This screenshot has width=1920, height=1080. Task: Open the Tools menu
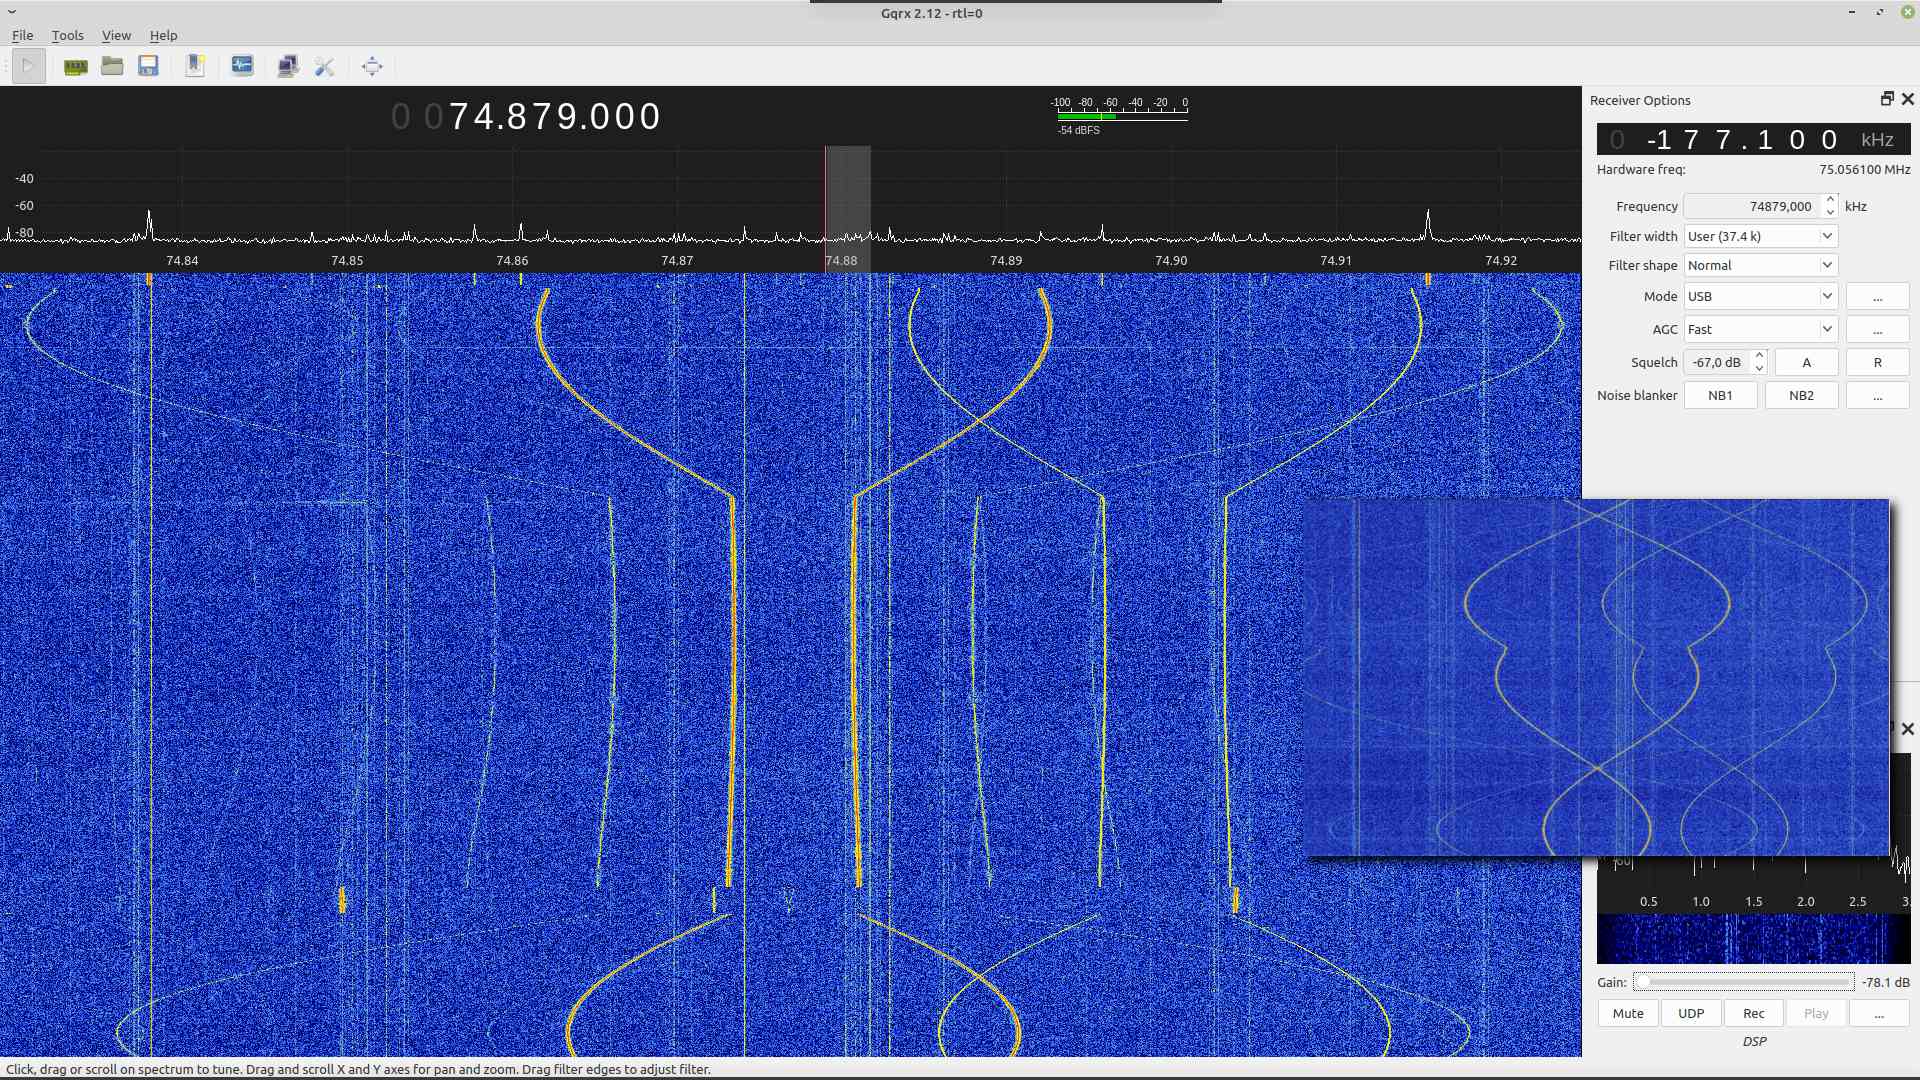pyautogui.click(x=67, y=35)
